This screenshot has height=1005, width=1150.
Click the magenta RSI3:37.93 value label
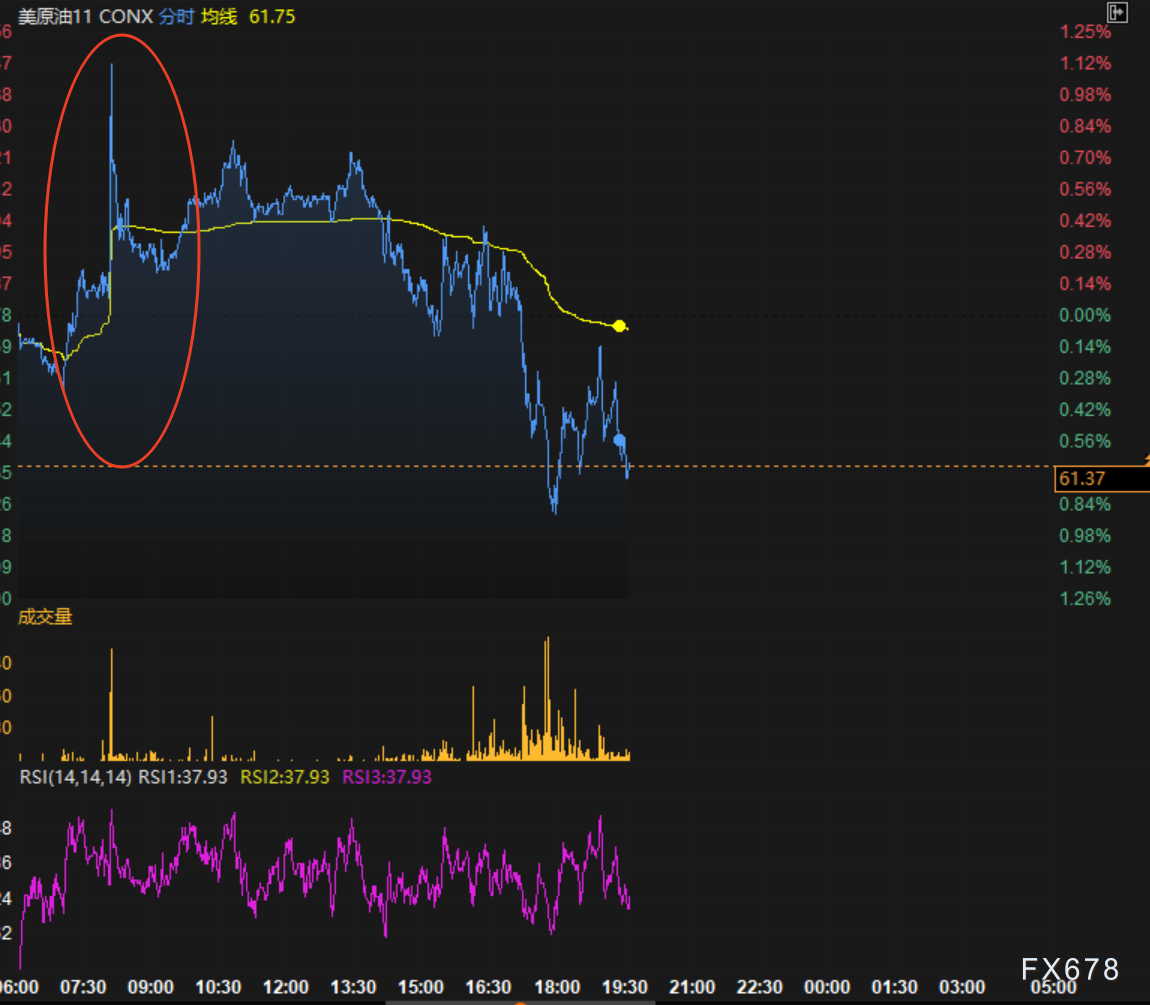(x=387, y=777)
